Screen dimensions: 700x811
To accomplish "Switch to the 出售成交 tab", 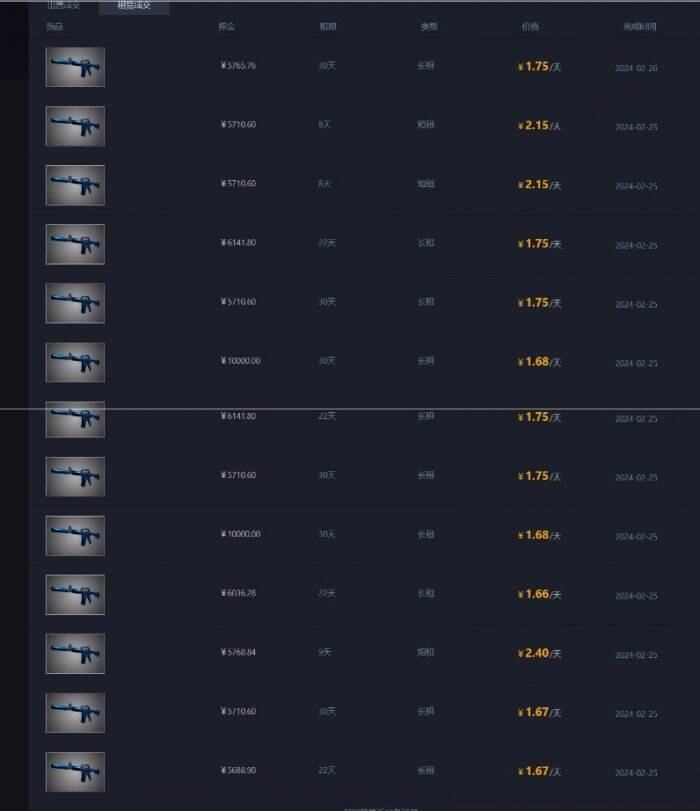I will (x=64, y=5).
